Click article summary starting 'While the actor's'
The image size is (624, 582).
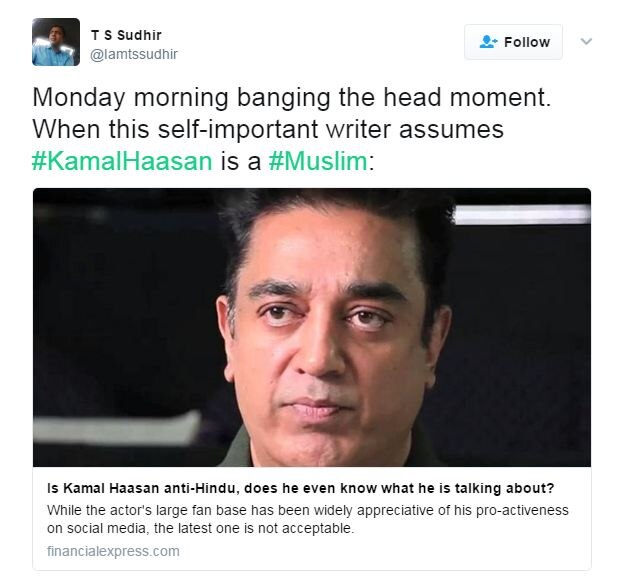click(x=308, y=519)
